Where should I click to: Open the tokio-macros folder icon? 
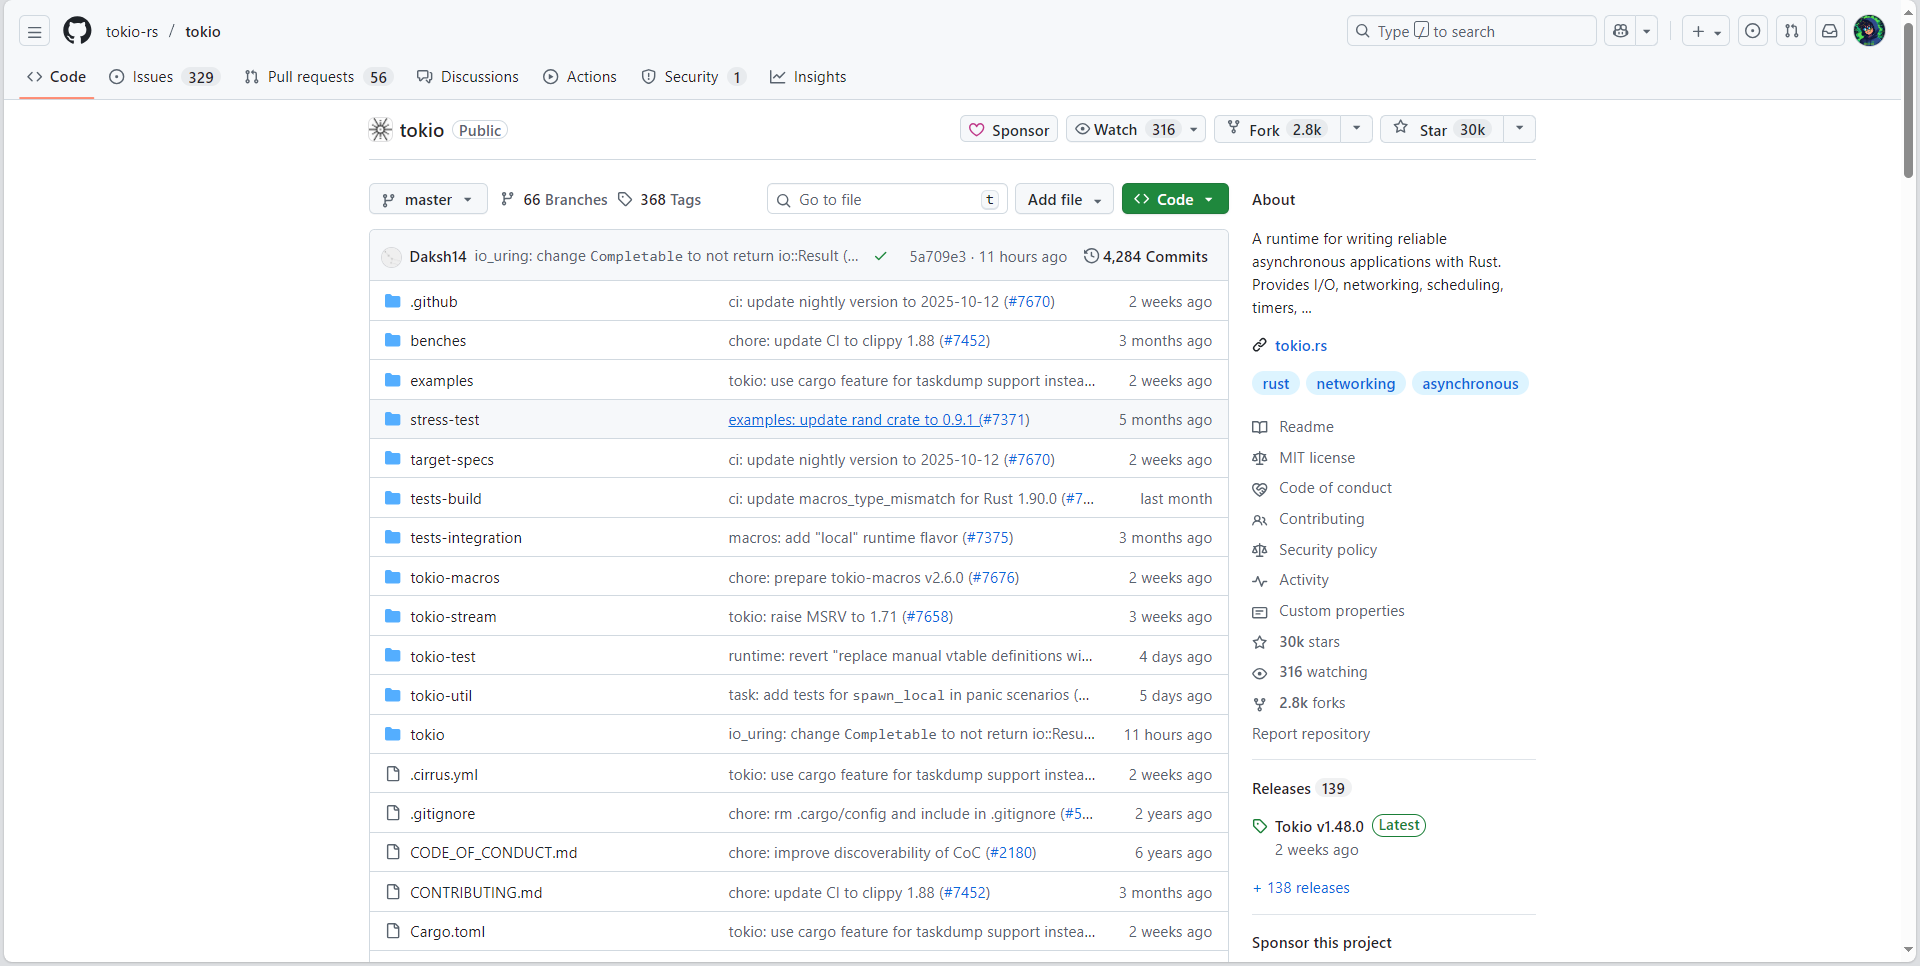[393, 577]
